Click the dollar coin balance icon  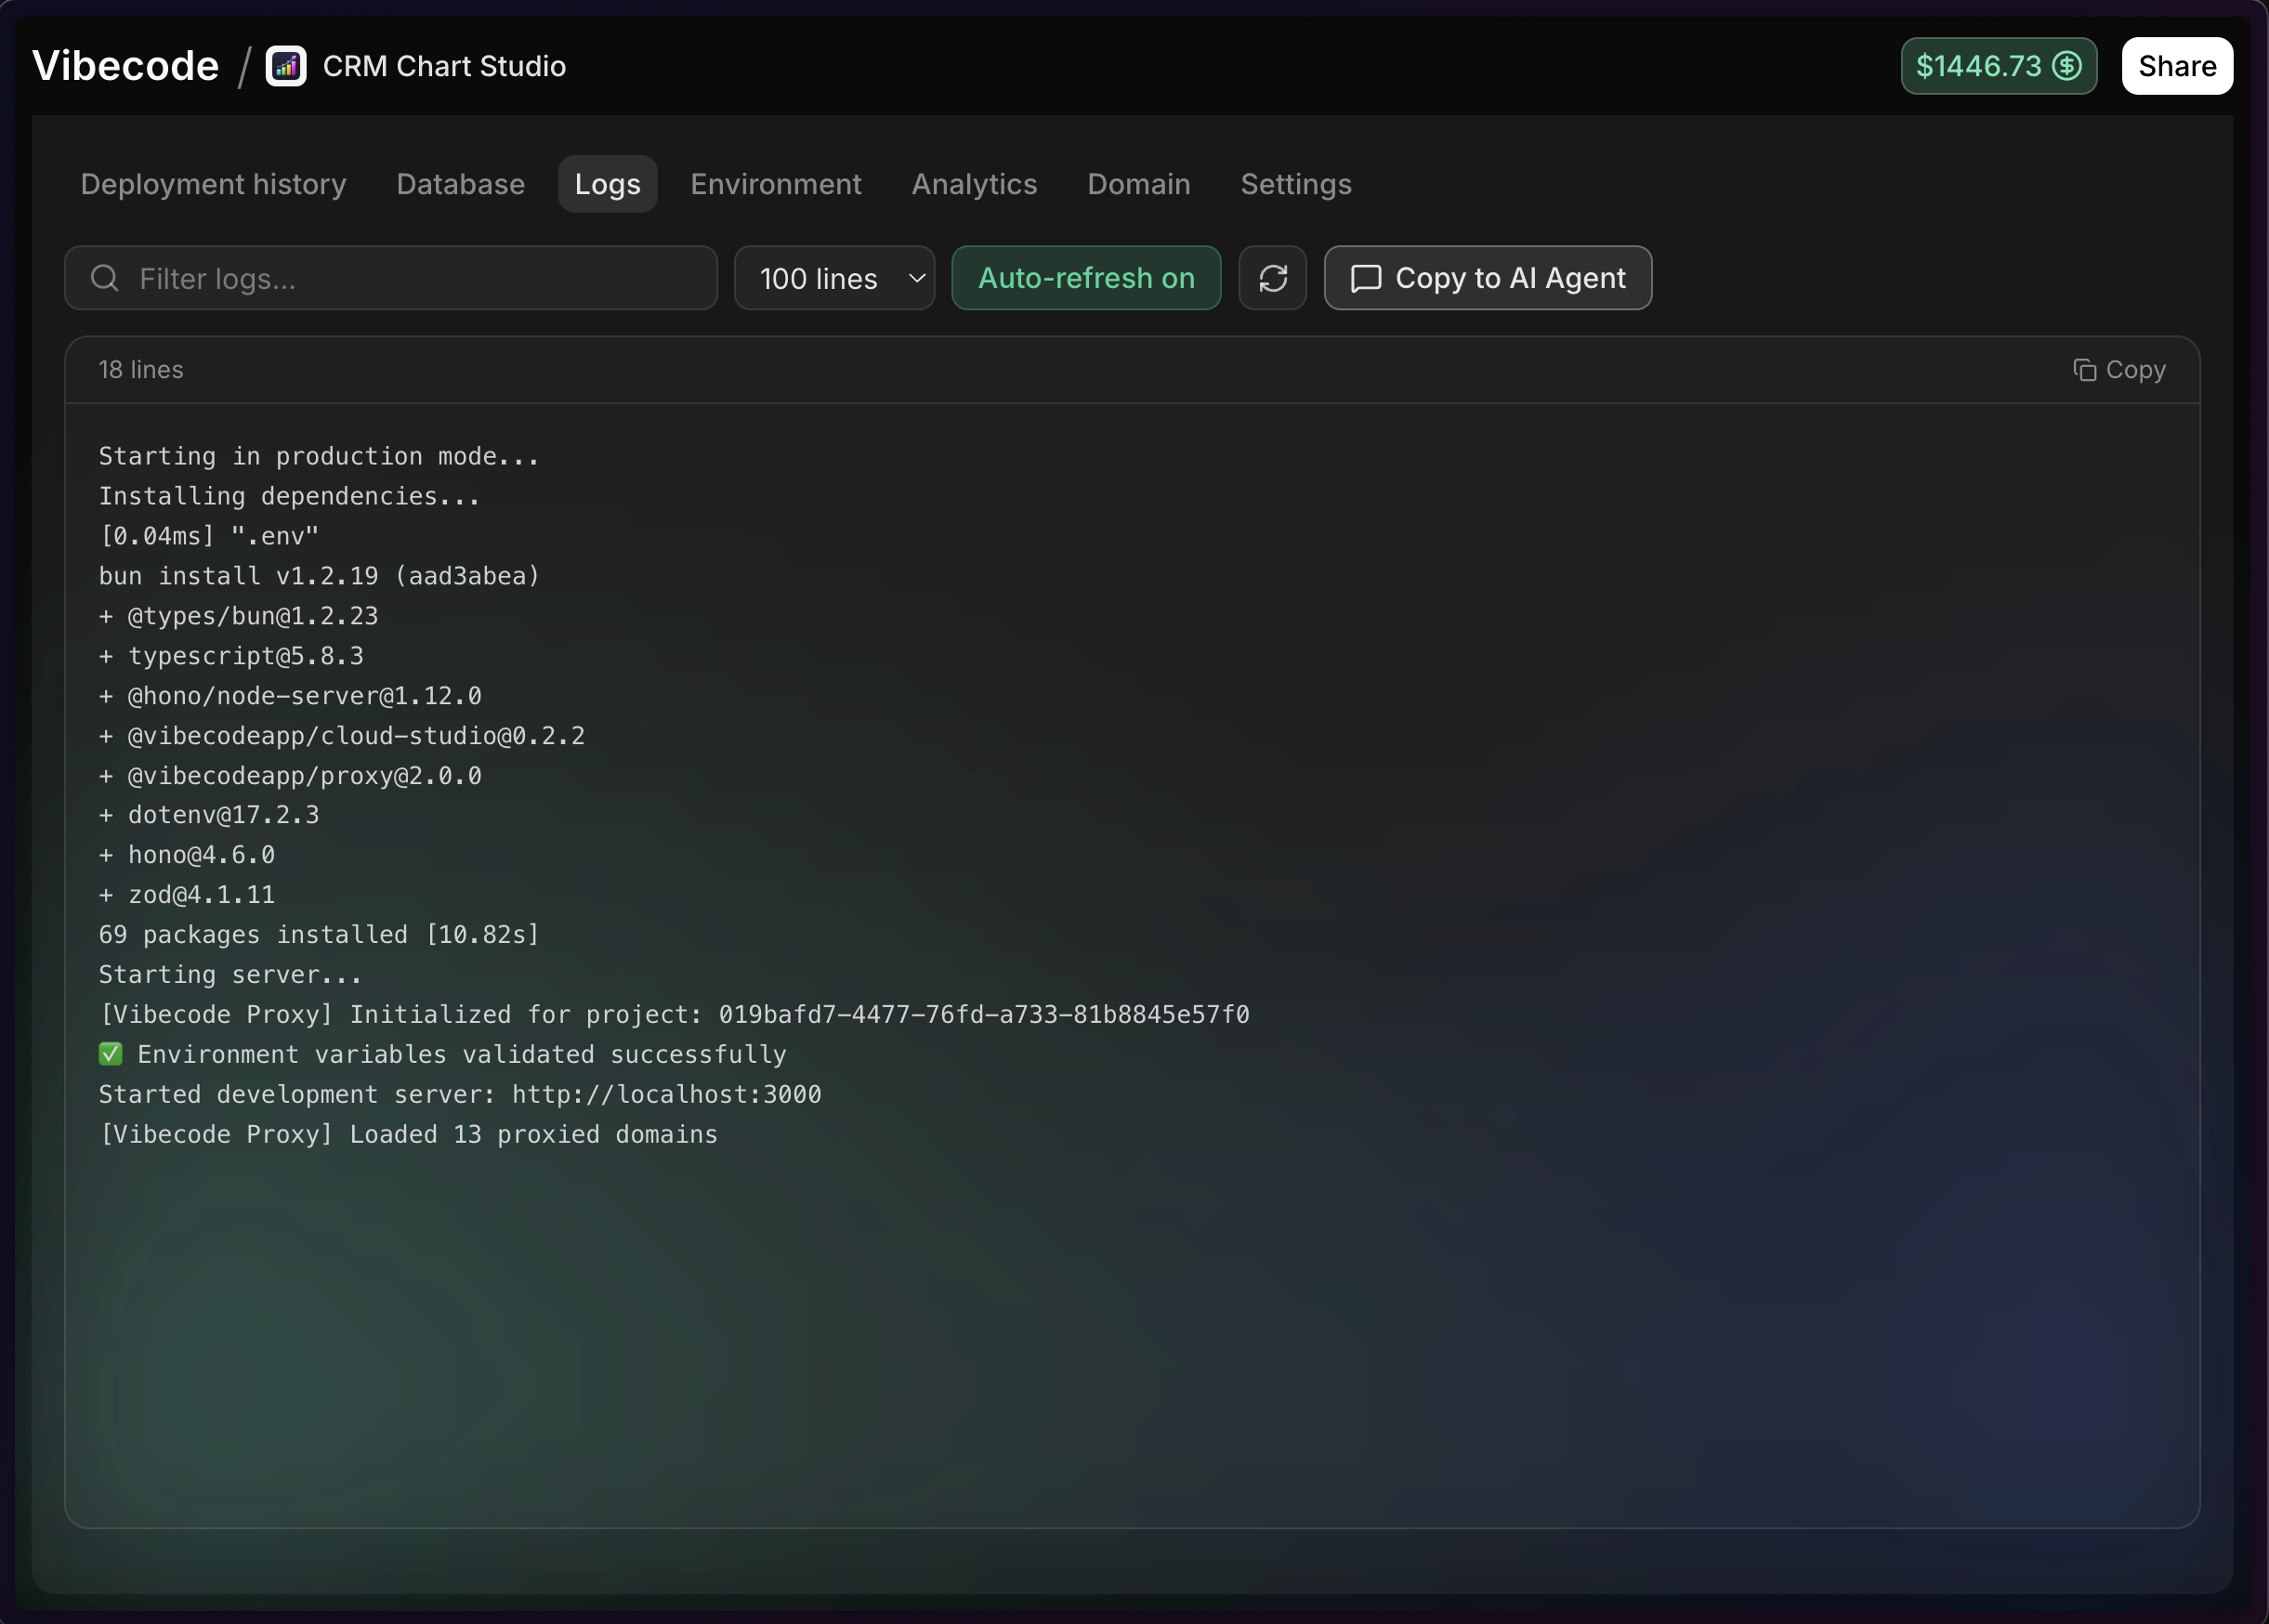[2066, 66]
